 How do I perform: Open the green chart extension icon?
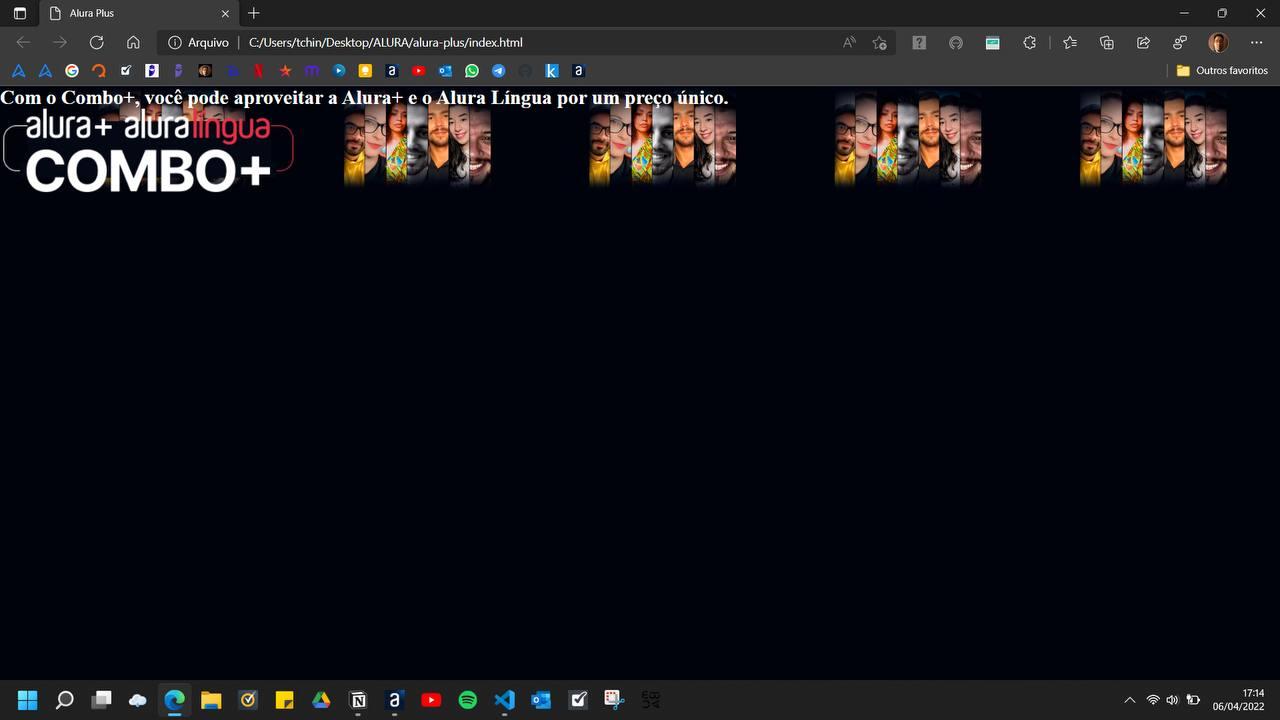(x=992, y=42)
